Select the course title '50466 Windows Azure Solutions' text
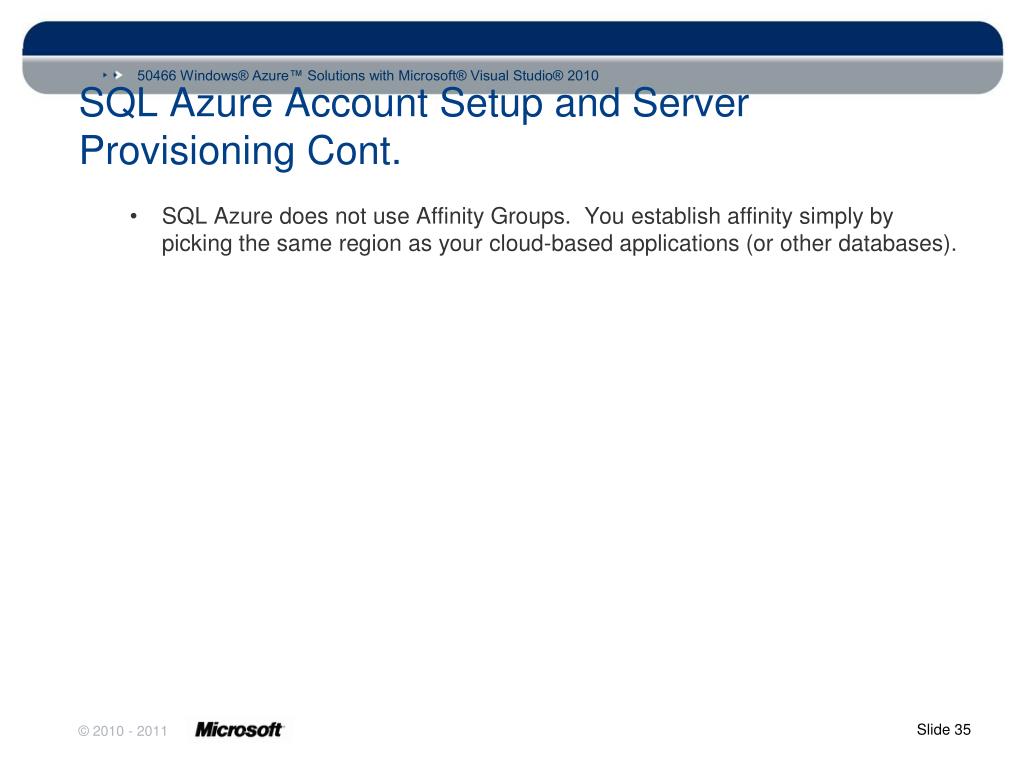 click(368, 75)
